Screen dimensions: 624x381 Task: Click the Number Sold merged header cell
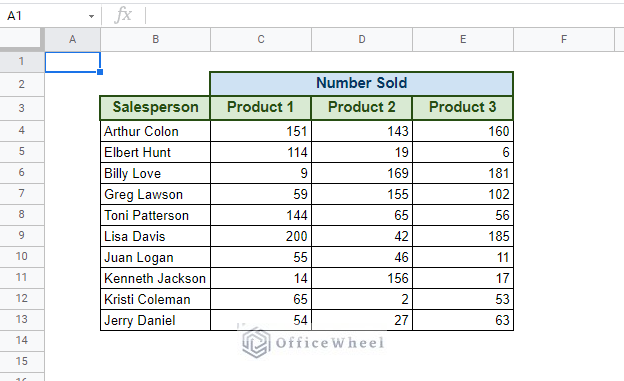[x=361, y=83]
